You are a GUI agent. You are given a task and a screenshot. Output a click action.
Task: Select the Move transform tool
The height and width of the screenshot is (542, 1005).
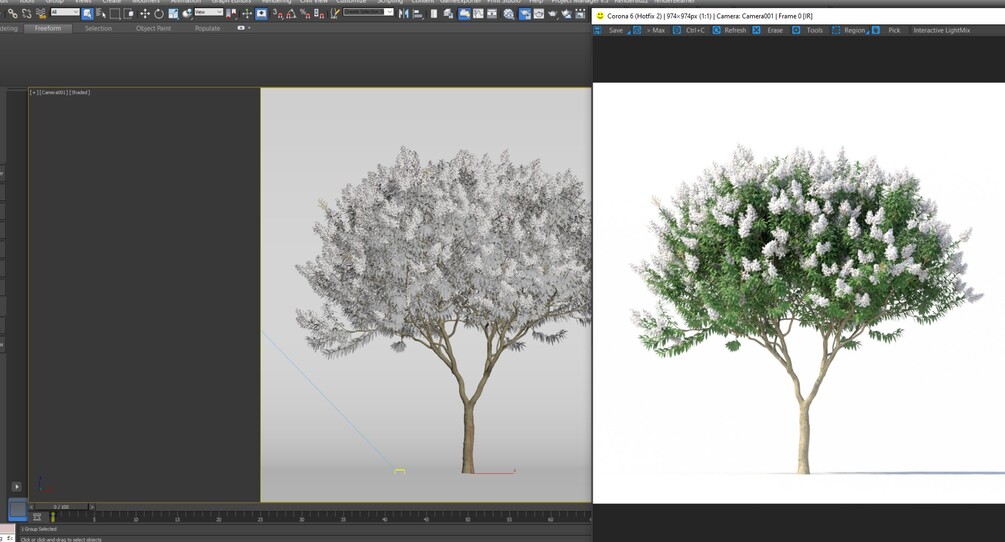click(x=145, y=13)
